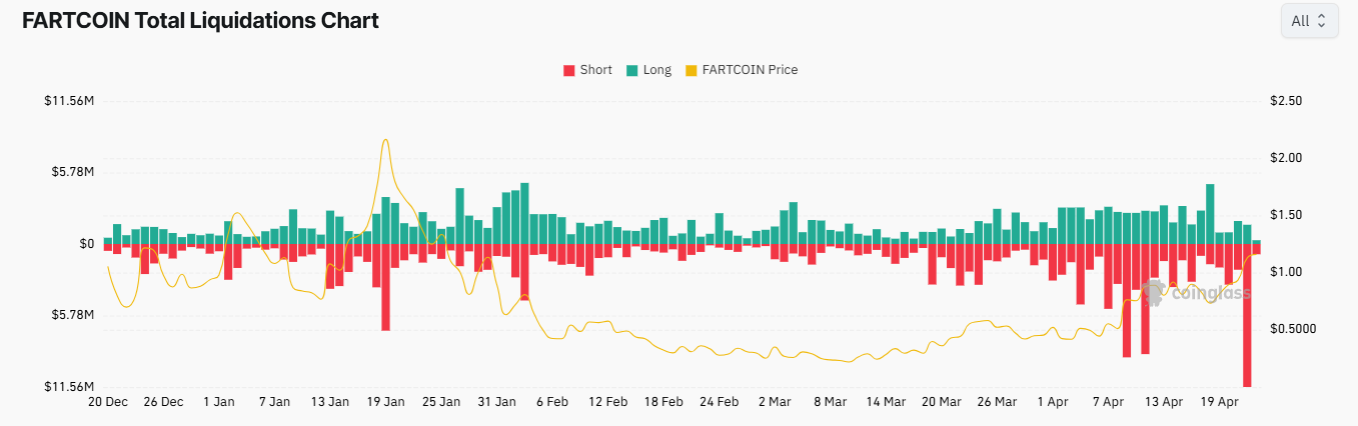Image resolution: width=1358 pixels, height=426 pixels.
Task: Click the 26 Mar date label
Action: pyautogui.click(x=997, y=402)
